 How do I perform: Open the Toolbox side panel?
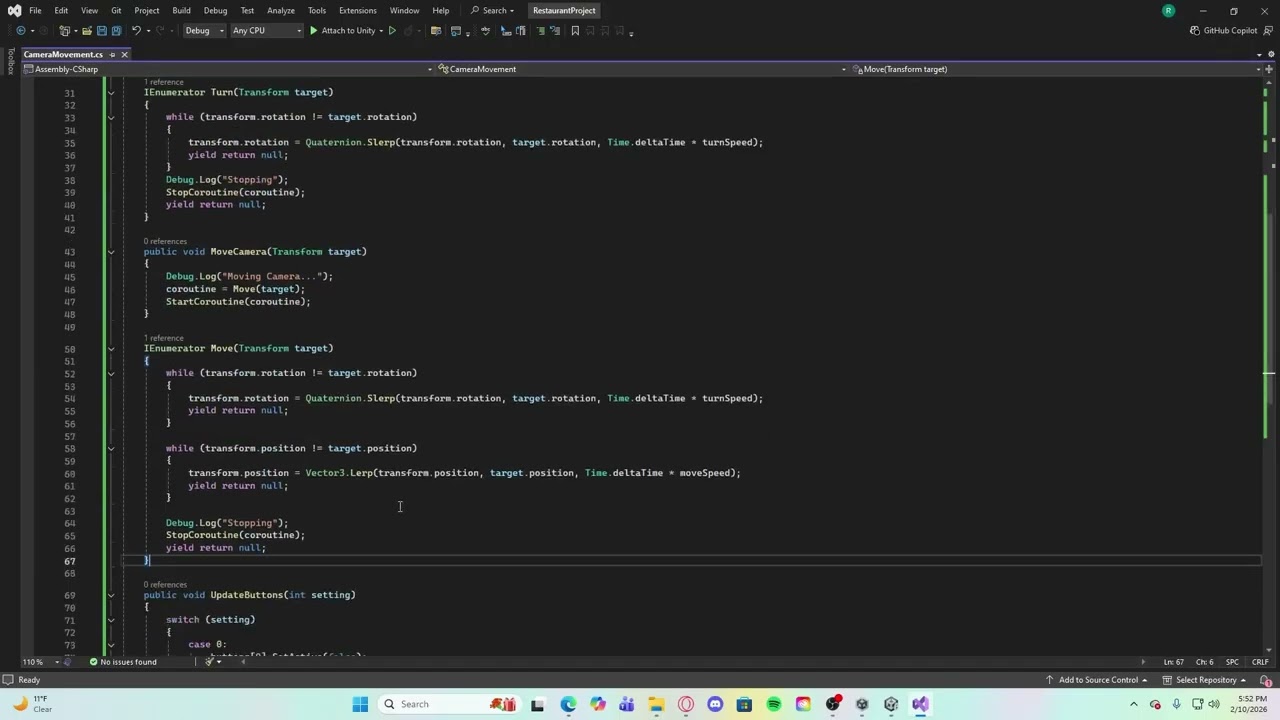(10, 62)
